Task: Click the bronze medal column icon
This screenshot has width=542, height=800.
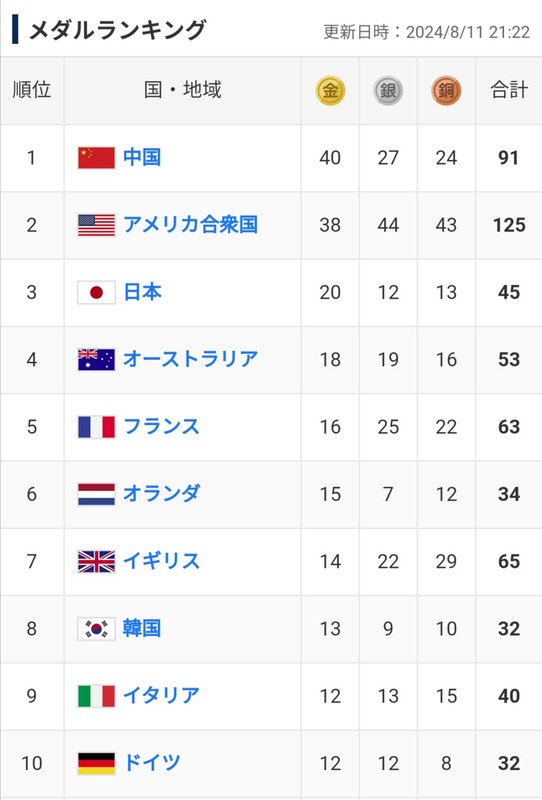Action: pyautogui.click(x=446, y=91)
